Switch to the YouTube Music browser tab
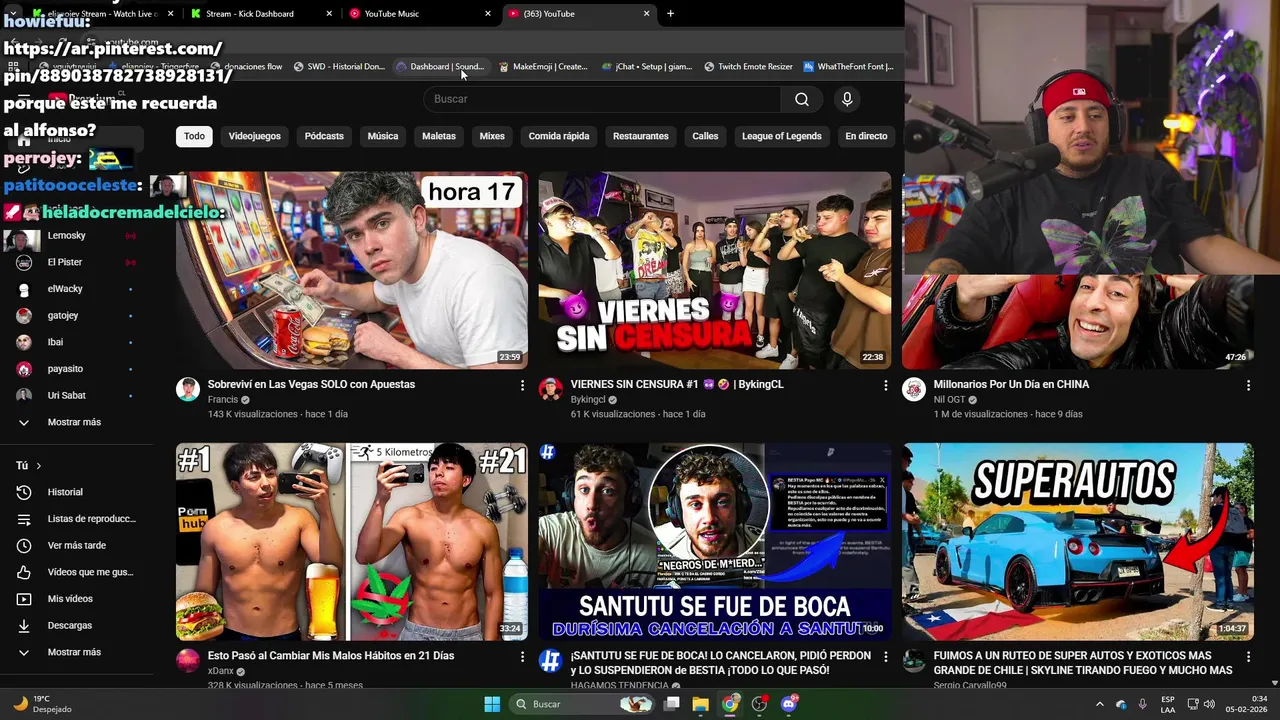The image size is (1280, 720). [418, 14]
